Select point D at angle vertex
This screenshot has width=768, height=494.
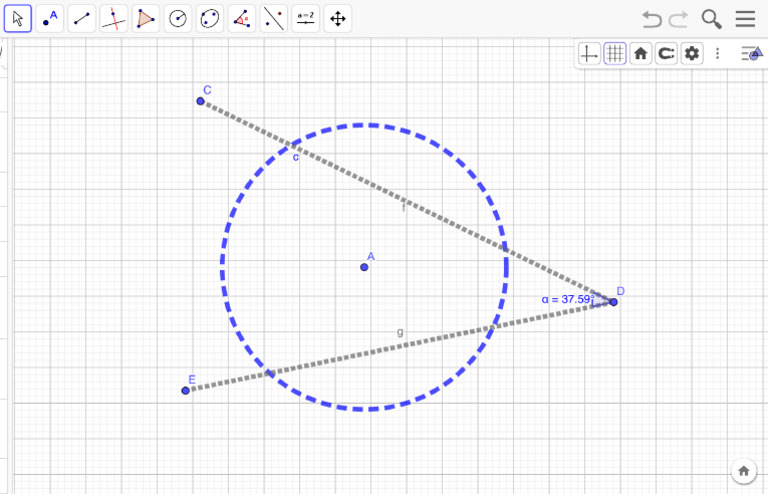point(614,302)
